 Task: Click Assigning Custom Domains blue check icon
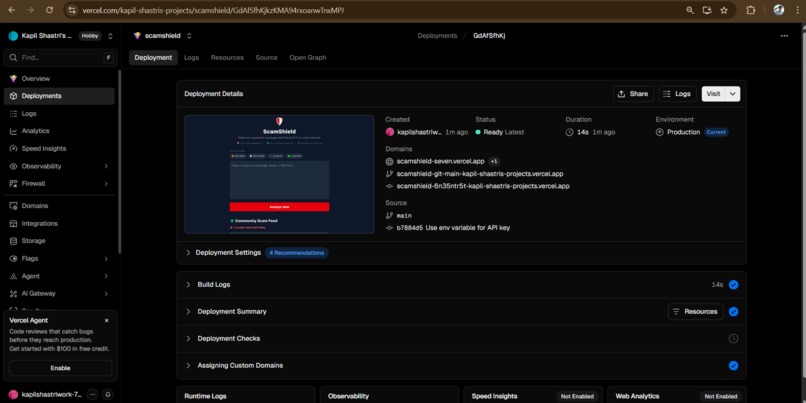734,365
